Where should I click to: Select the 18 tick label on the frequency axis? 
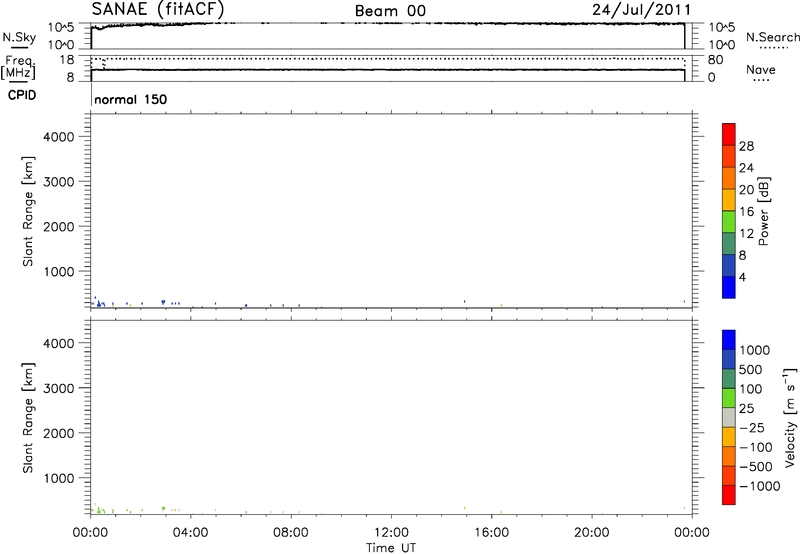[x=67, y=60]
